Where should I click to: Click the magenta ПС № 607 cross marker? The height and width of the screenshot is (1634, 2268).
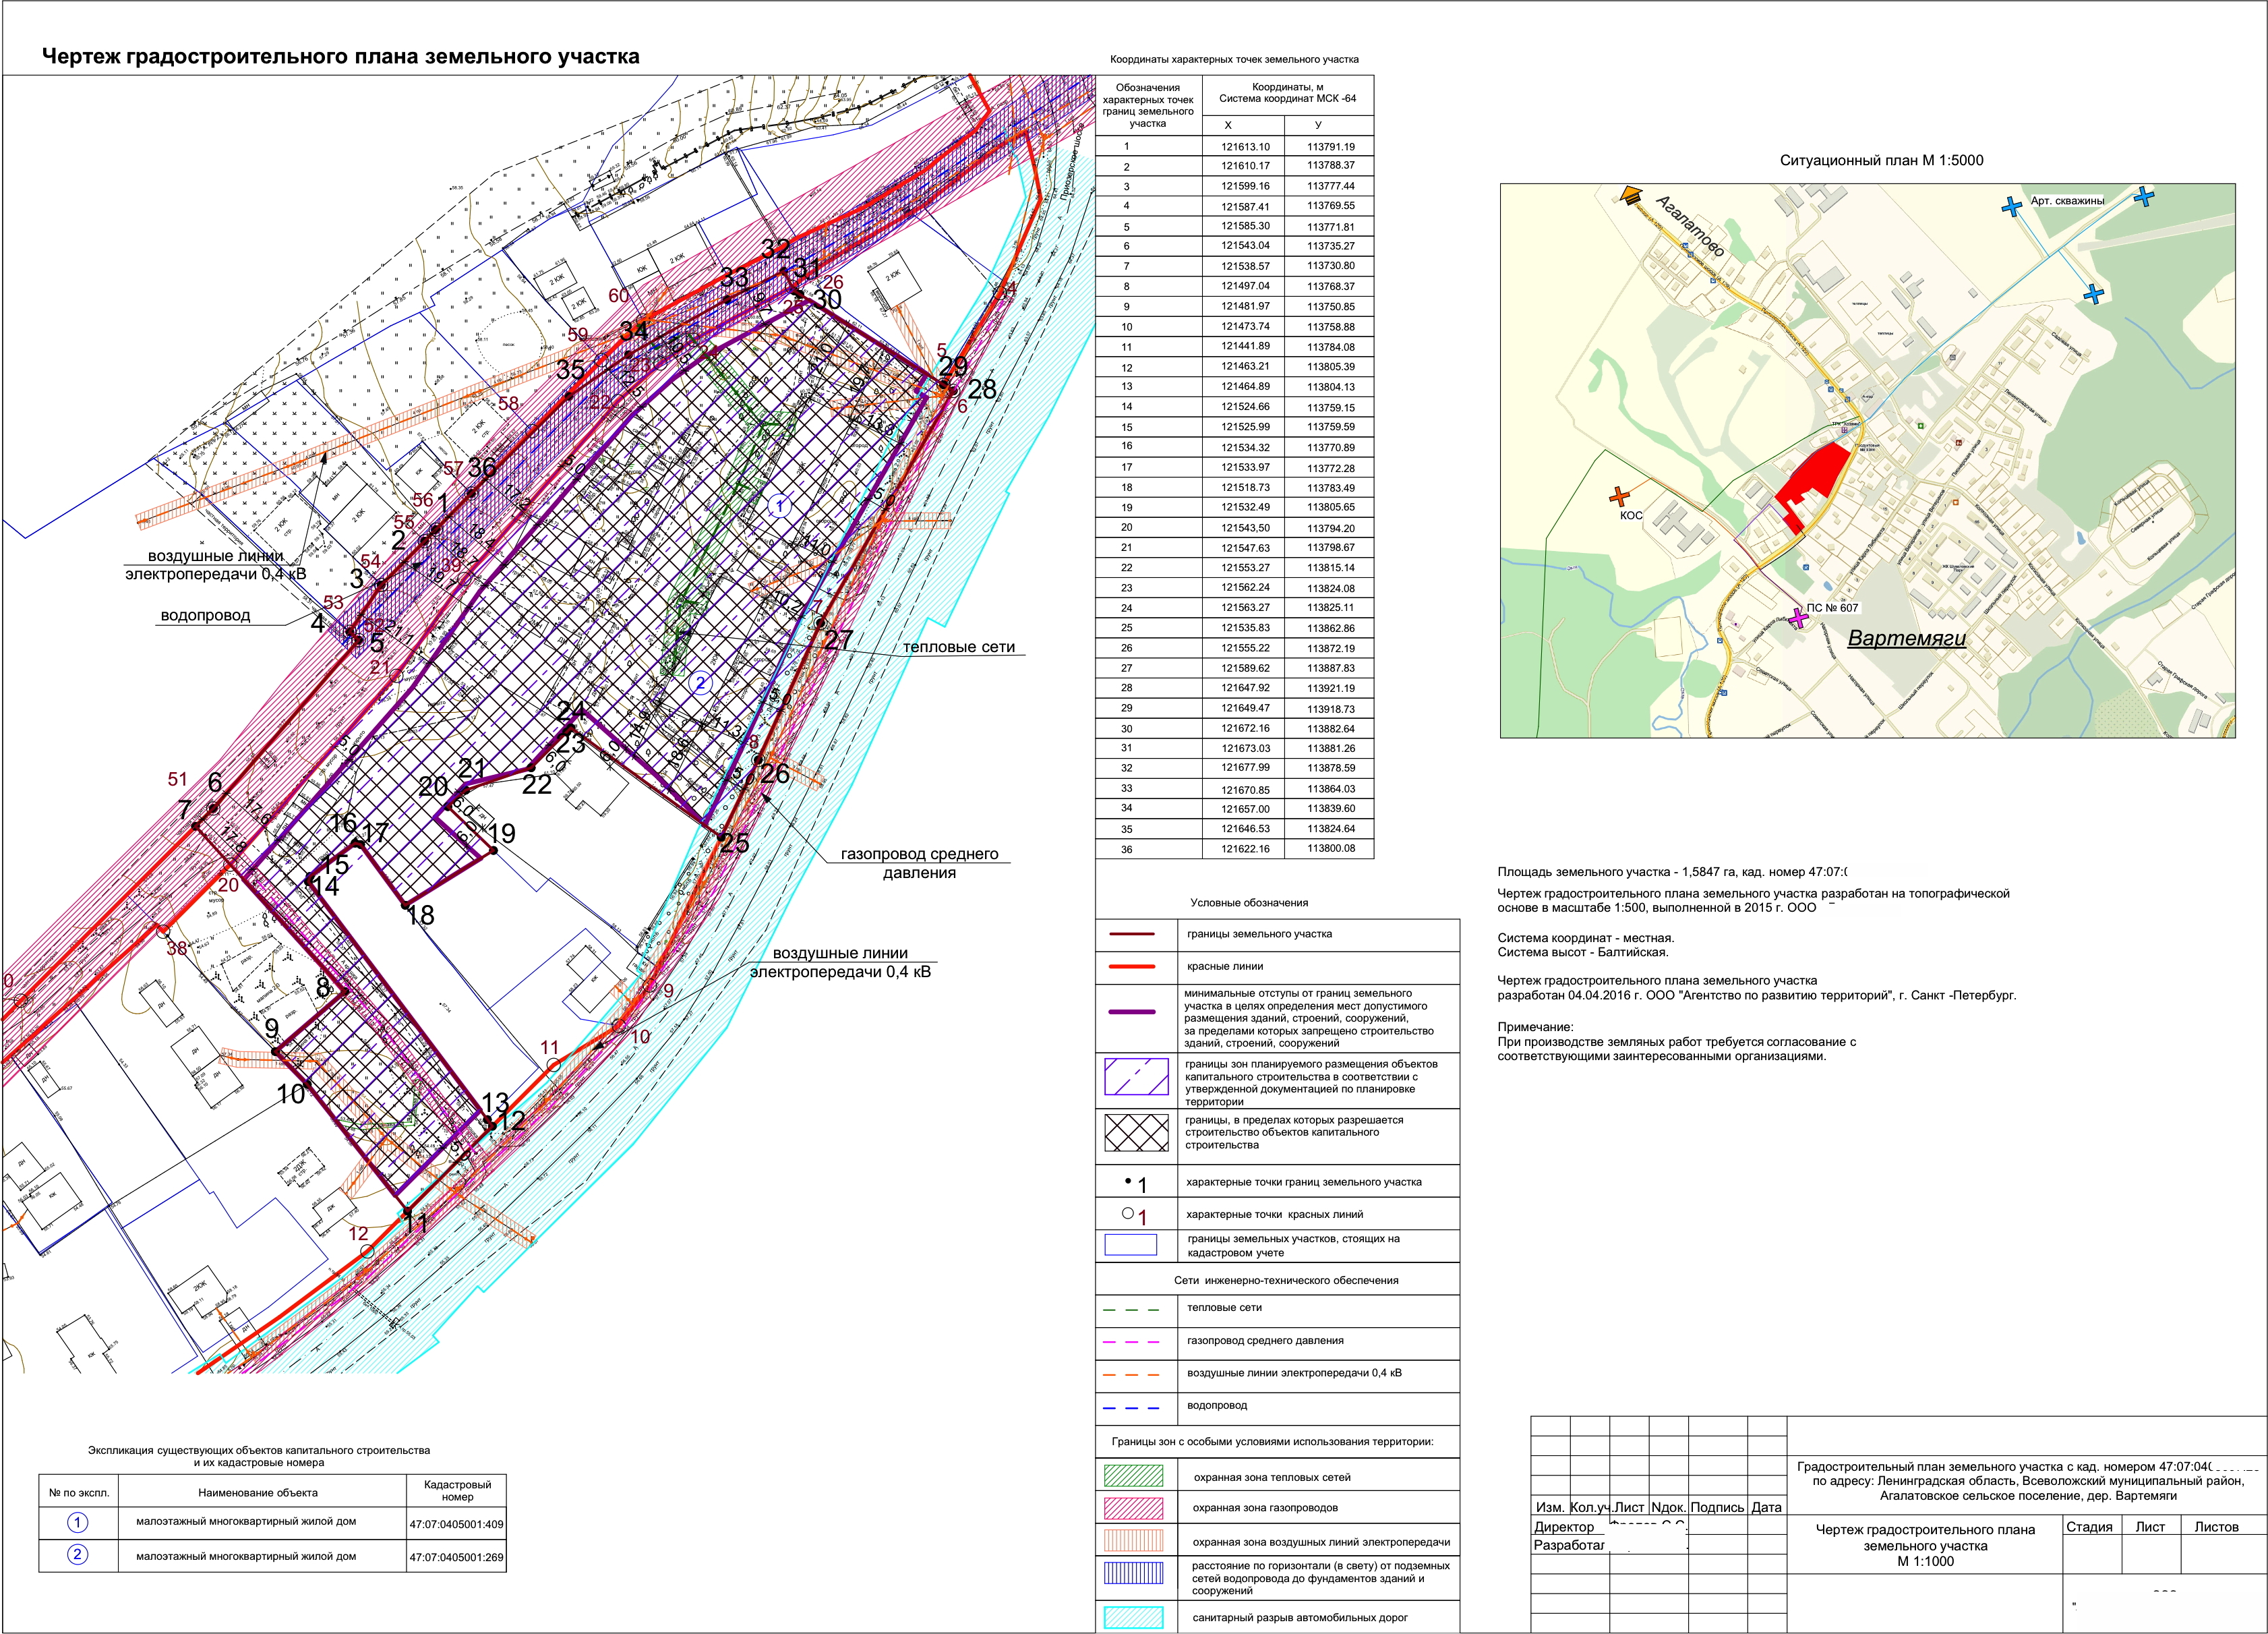point(1799,617)
